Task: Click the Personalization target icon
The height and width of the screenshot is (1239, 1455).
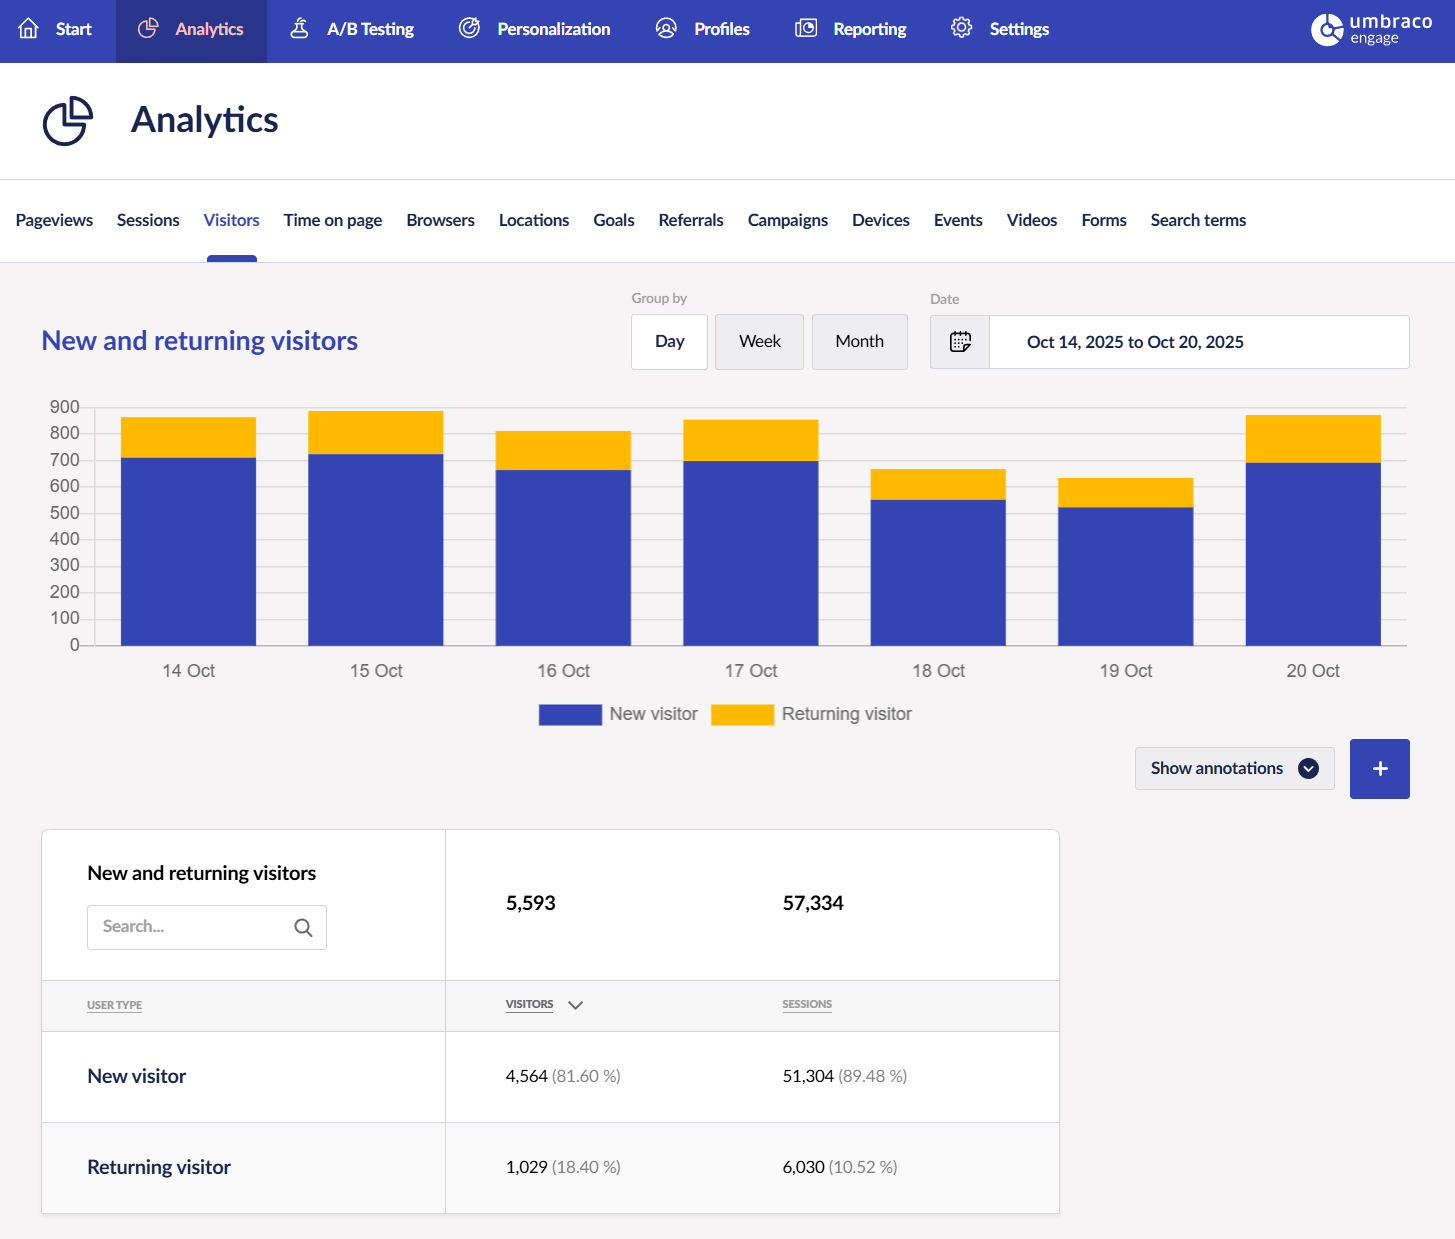Action: pyautogui.click(x=469, y=29)
